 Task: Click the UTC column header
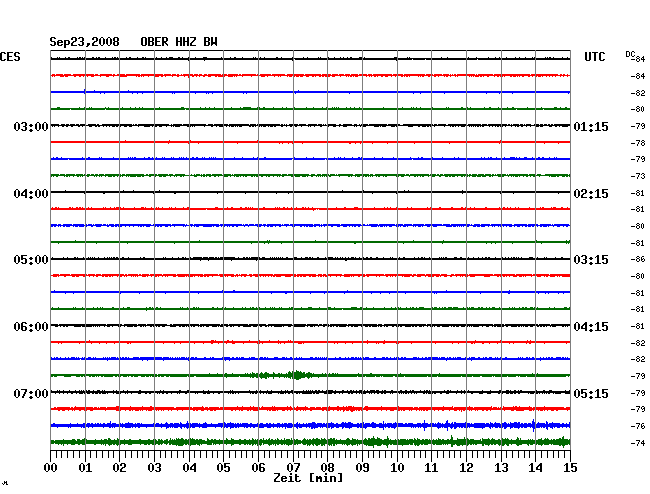(594, 57)
